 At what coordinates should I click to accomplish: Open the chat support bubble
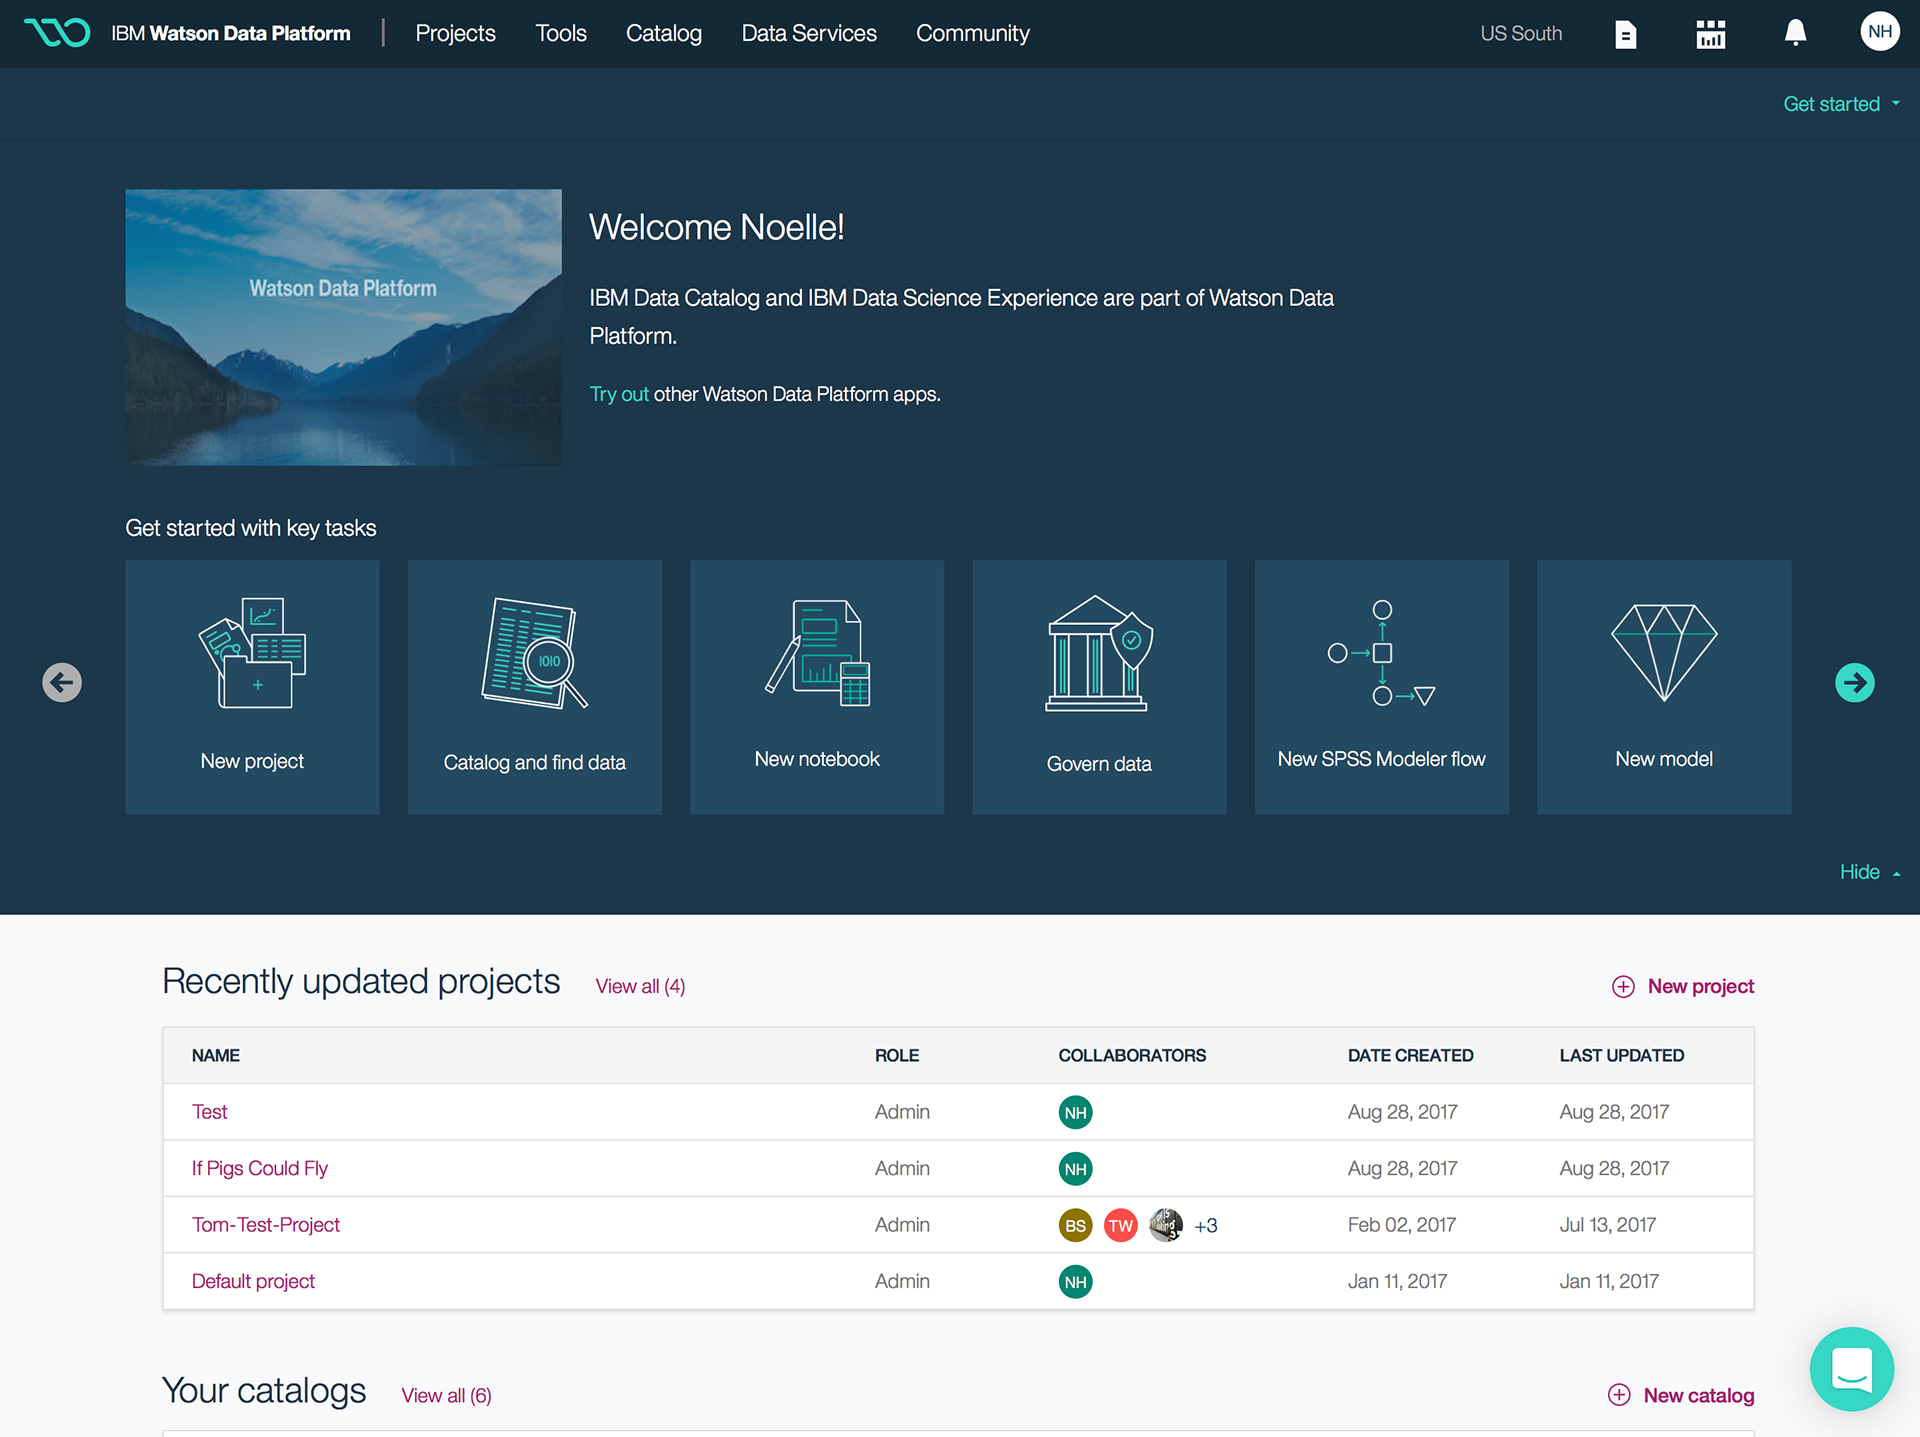click(1852, 1369)
